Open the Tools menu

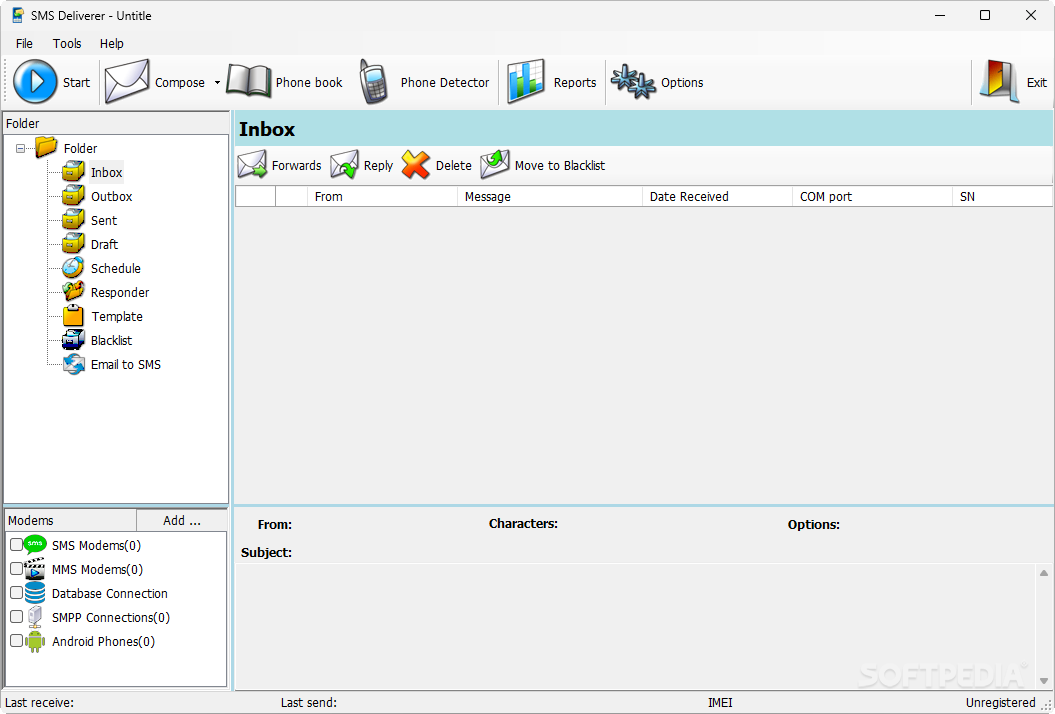[x=67, y=43]
